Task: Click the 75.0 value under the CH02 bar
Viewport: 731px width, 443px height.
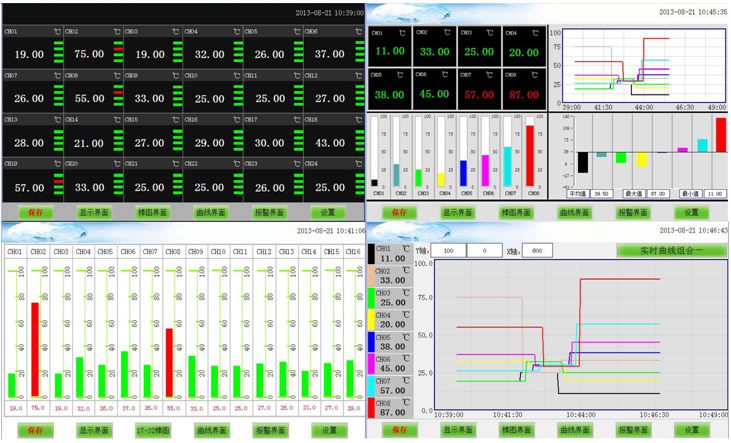Action: (x=38, y=408)
